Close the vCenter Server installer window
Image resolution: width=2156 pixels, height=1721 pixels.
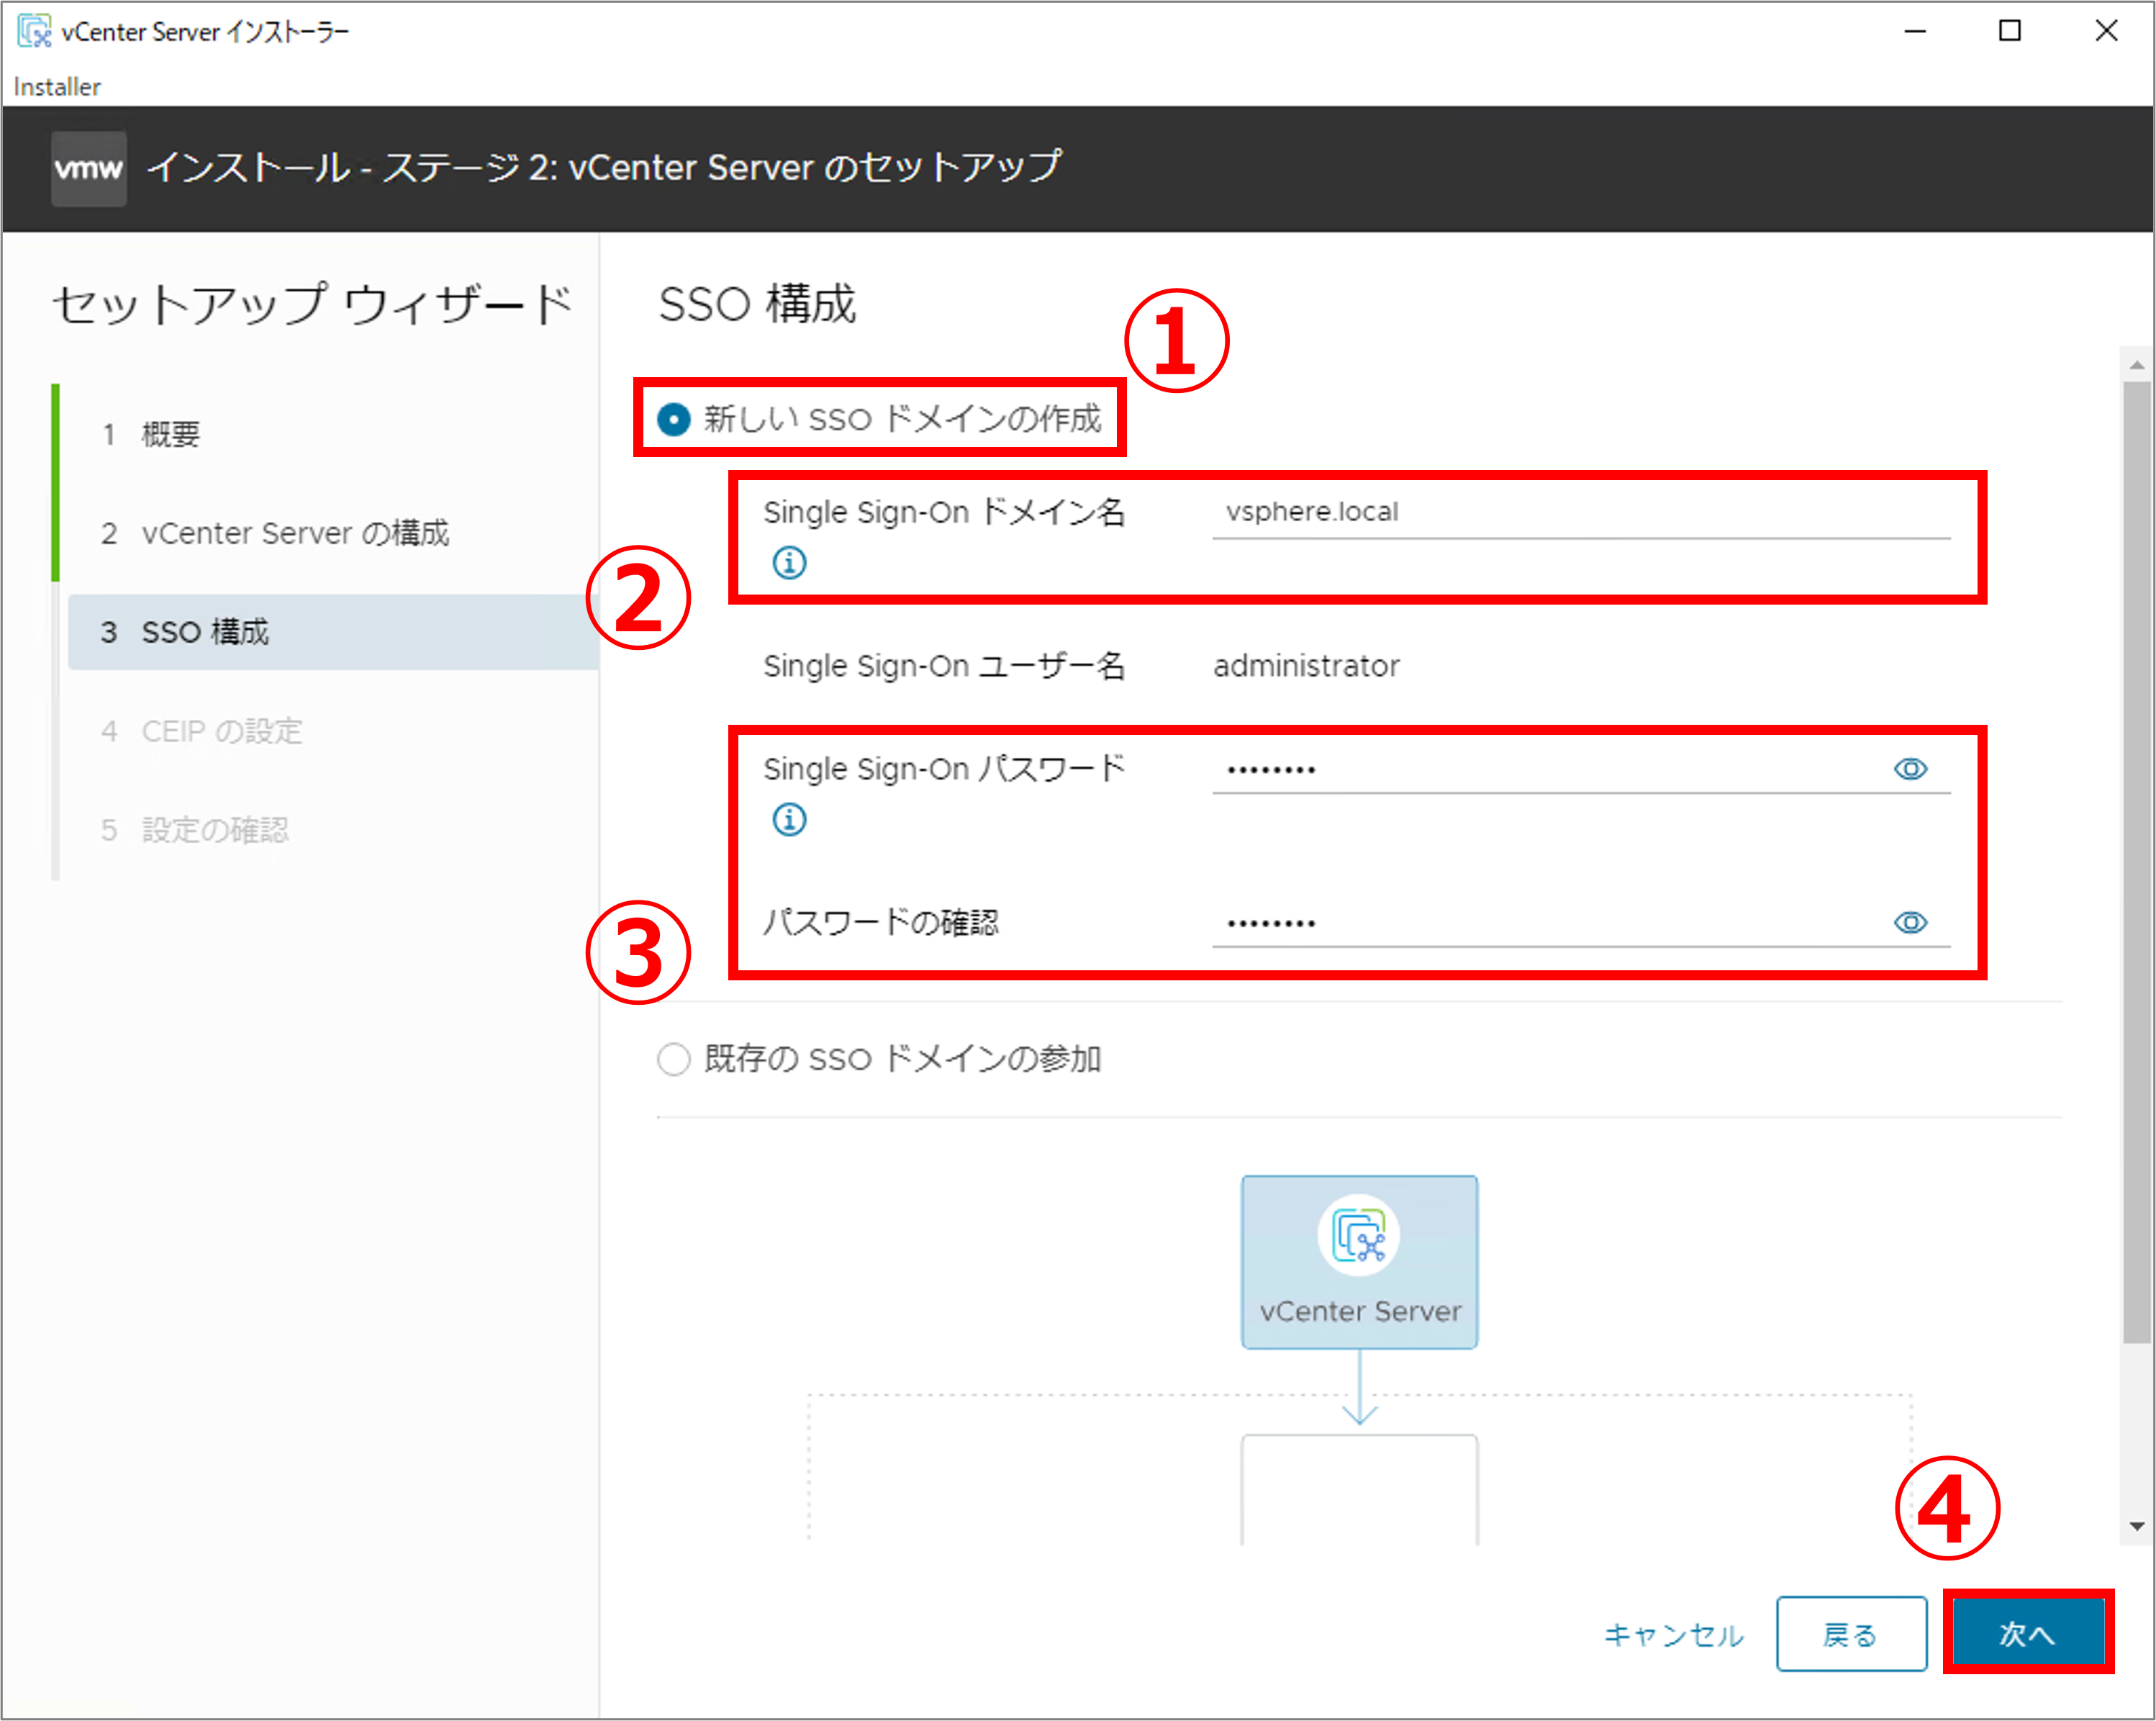click(2106, 31)
